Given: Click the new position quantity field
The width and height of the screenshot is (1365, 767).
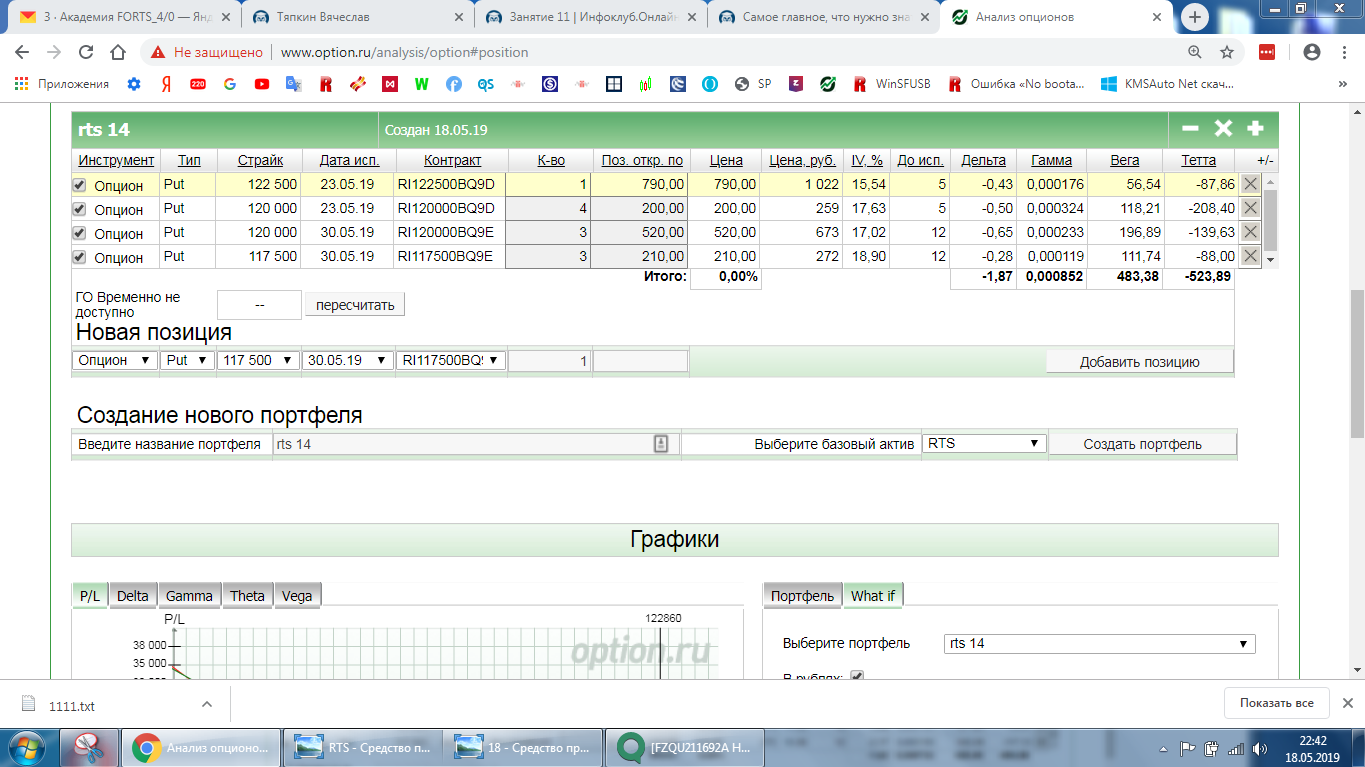Looking at the screenshot, I should tap(550, 361).
